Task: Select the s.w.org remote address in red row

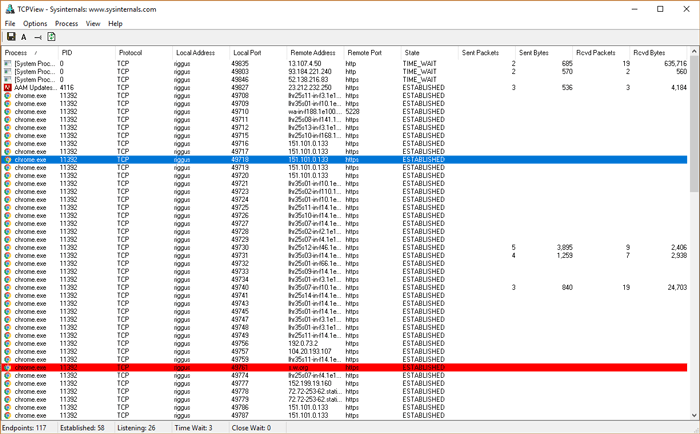Action: pyautogui.click(x=298, y=367)
